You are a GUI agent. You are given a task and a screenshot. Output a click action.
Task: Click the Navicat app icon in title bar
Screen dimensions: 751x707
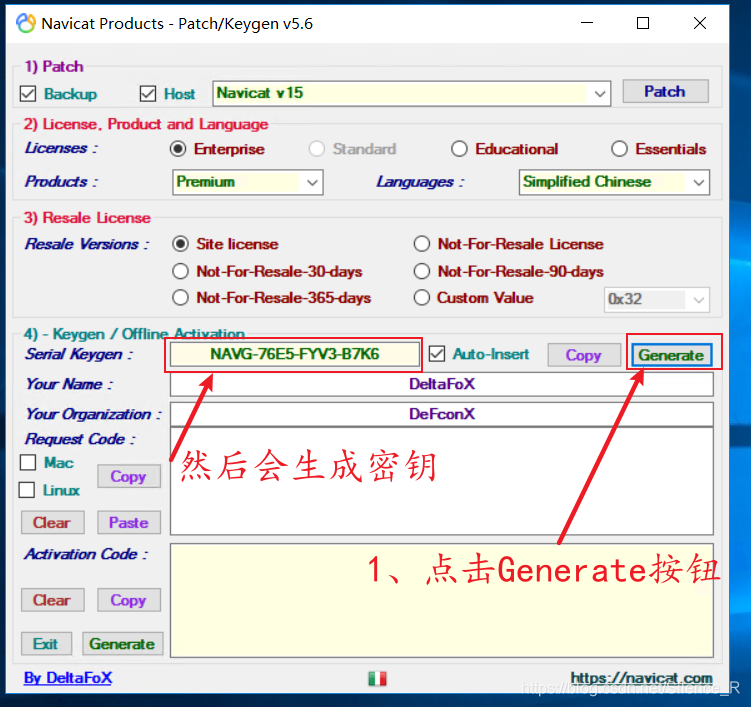pos(25,23)
